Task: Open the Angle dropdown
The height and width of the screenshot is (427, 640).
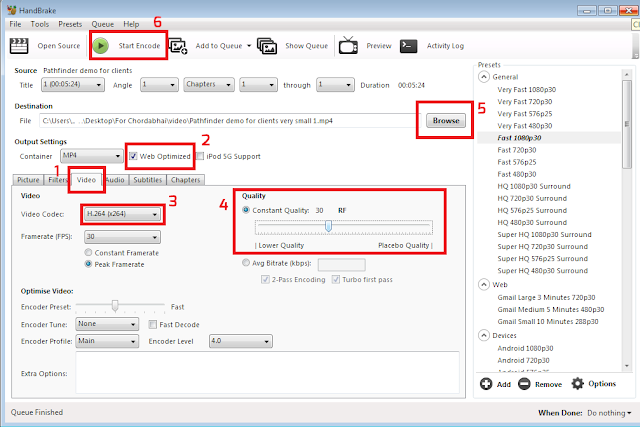Action: (x=159, y=85)
